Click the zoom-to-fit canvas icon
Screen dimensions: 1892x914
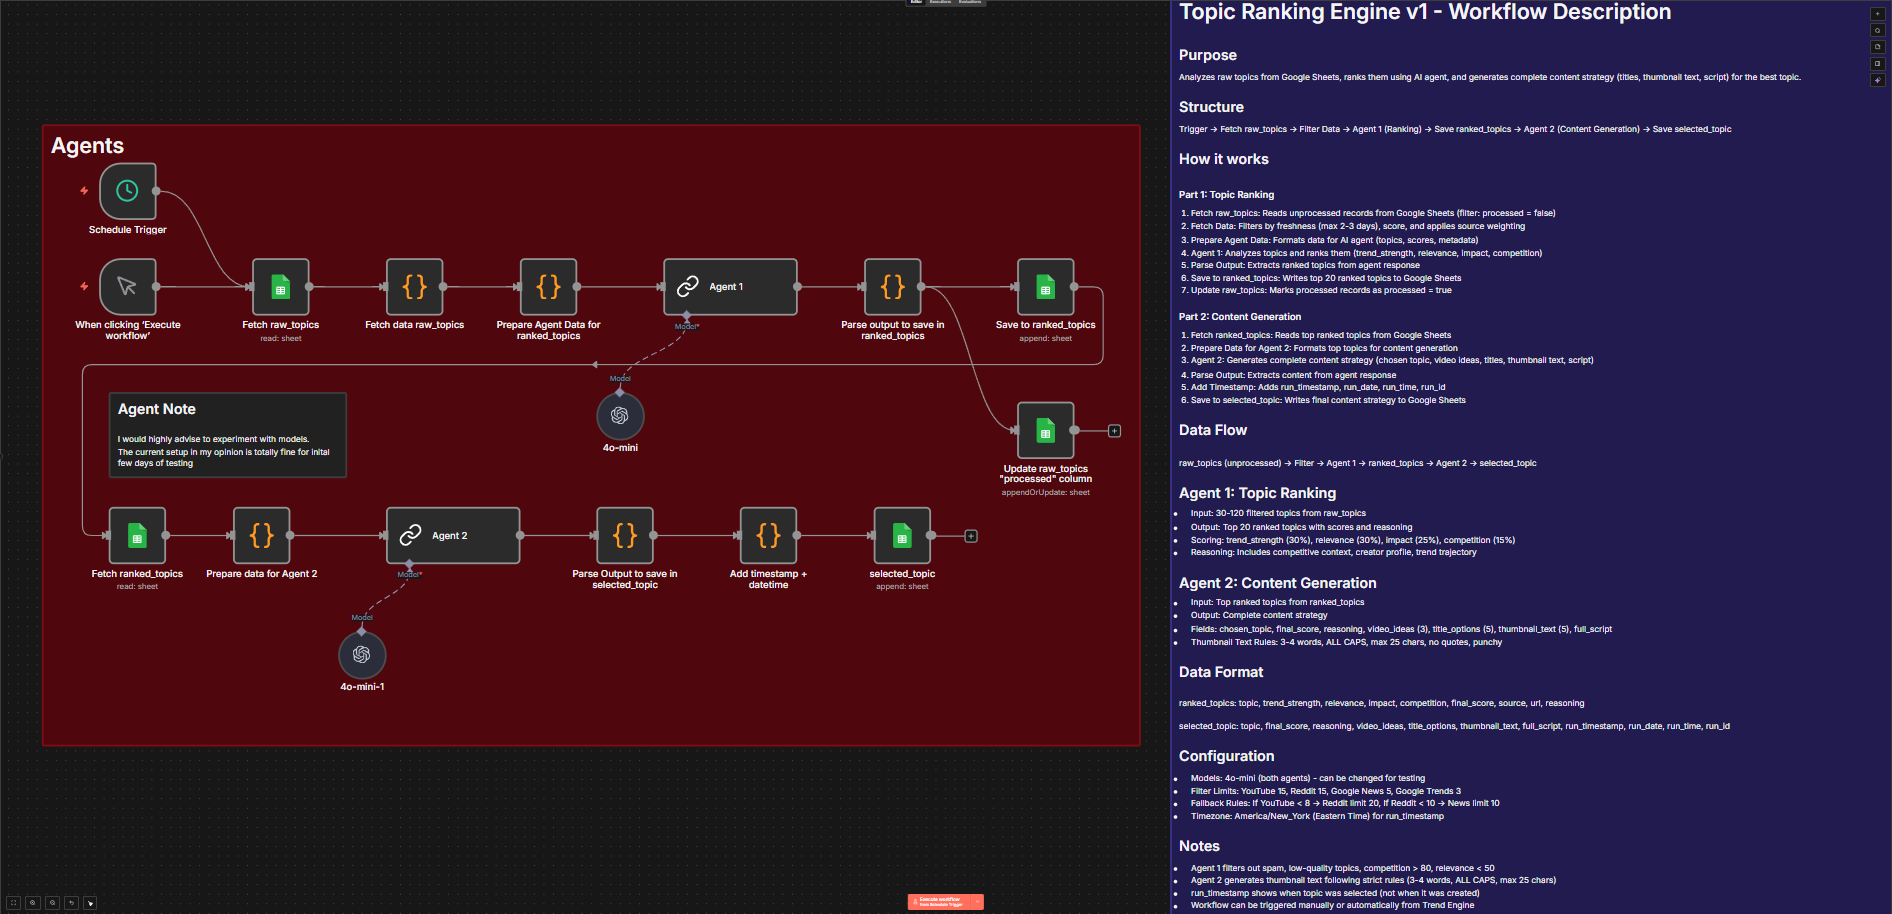[x=13, y=902]
